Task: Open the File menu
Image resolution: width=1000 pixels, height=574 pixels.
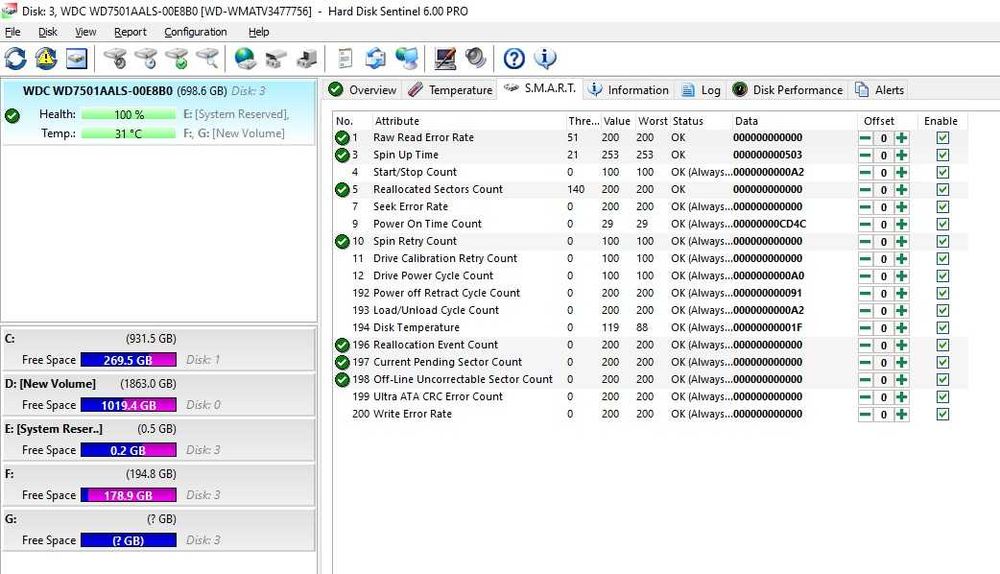Action: 12,32
